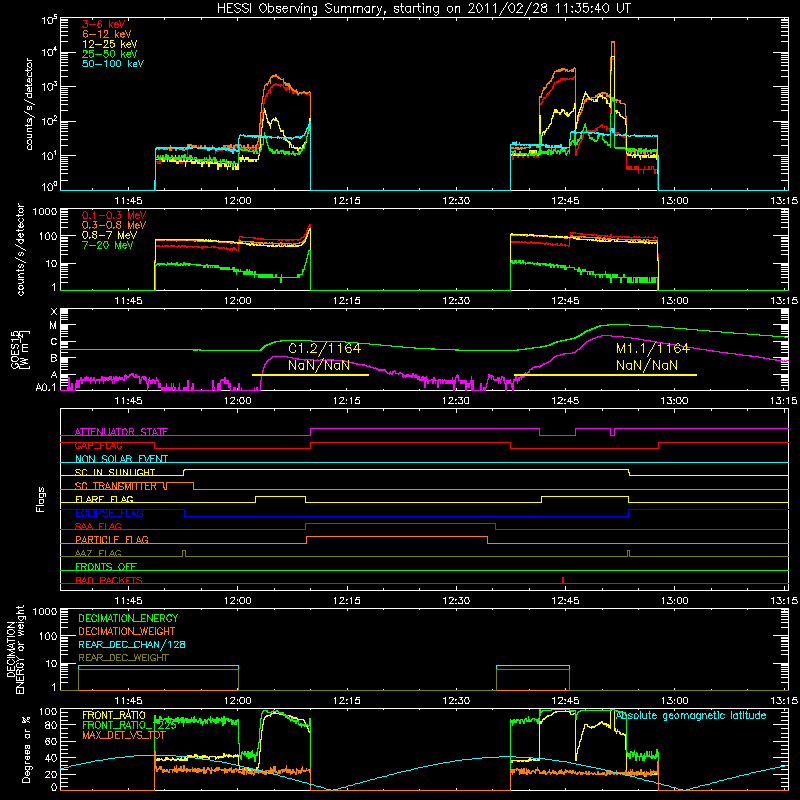Click the red BAD_PACKETS spike near 12:45
Viewport: 800px width, 800px height.
pos(563,580)
